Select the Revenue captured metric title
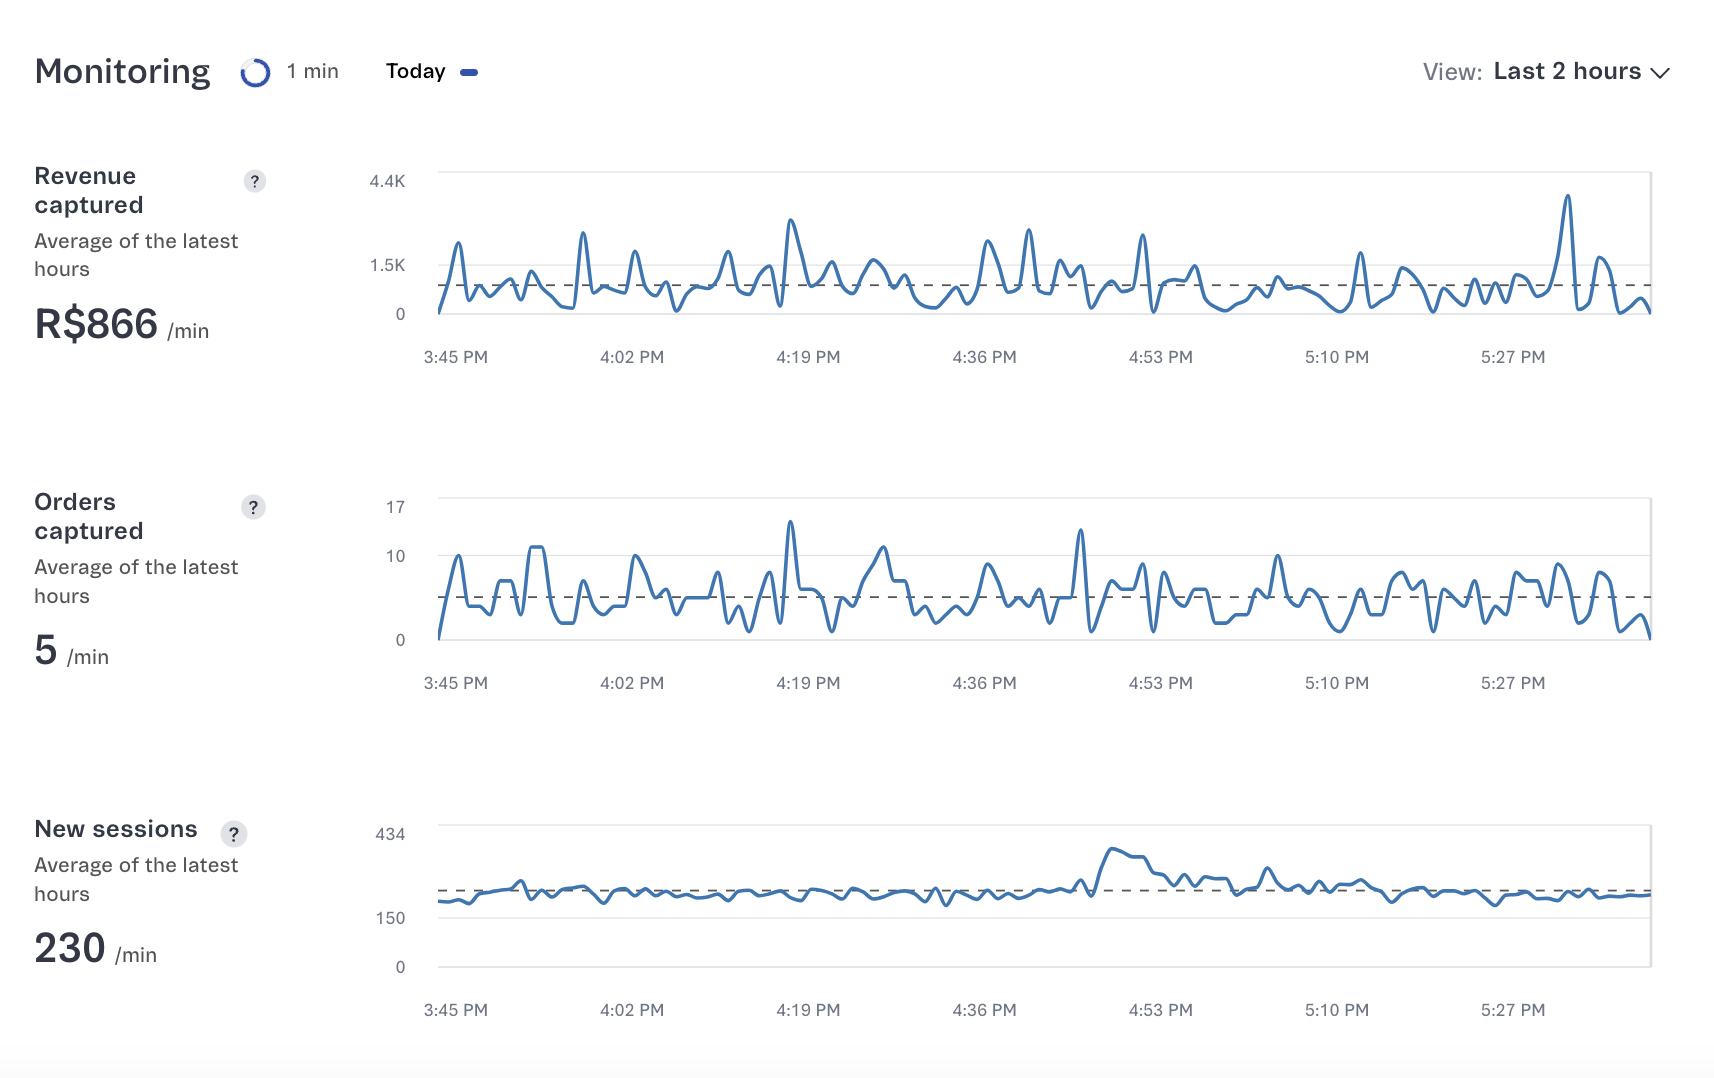 tap(89, 190)
